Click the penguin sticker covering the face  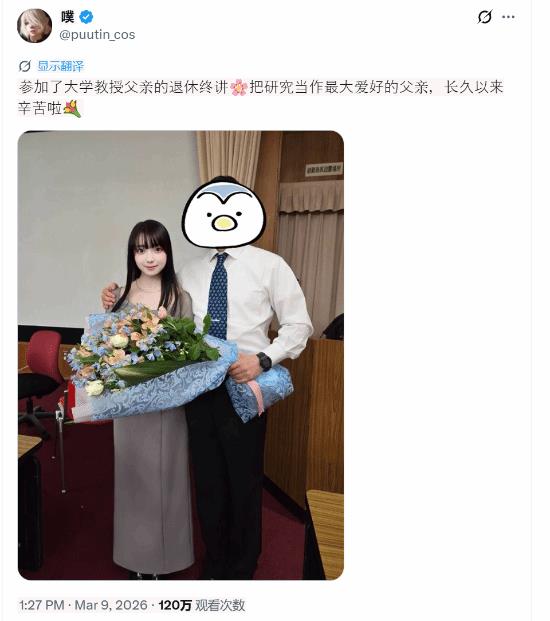pyautogui.click(x=223, y=213)
